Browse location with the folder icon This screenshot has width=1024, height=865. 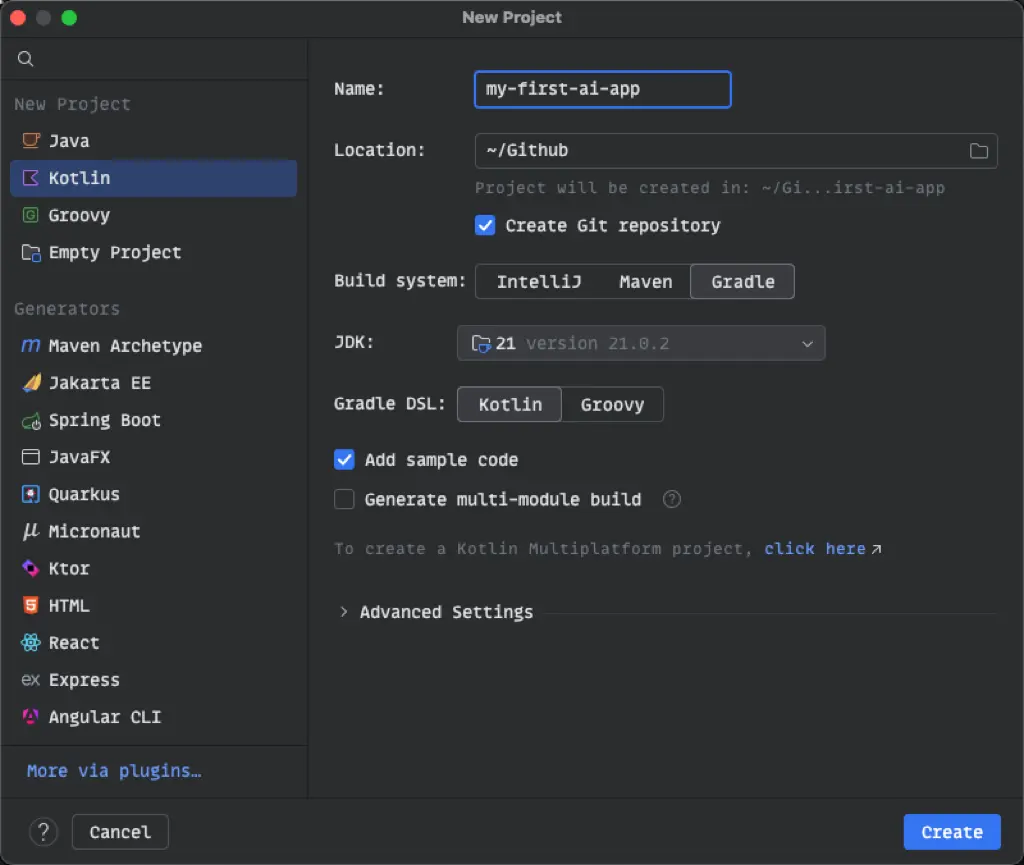pyautogui.click(x=978, y=151)
